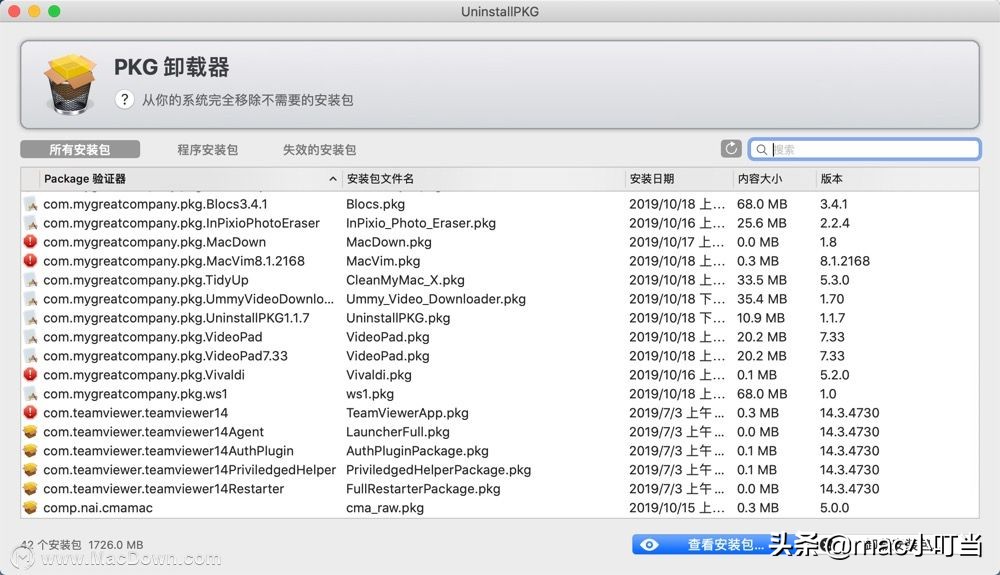Click package box icon for teamviewer14AuthPlugin
Screen dimensions: 1000x575
tap(30, 451)
